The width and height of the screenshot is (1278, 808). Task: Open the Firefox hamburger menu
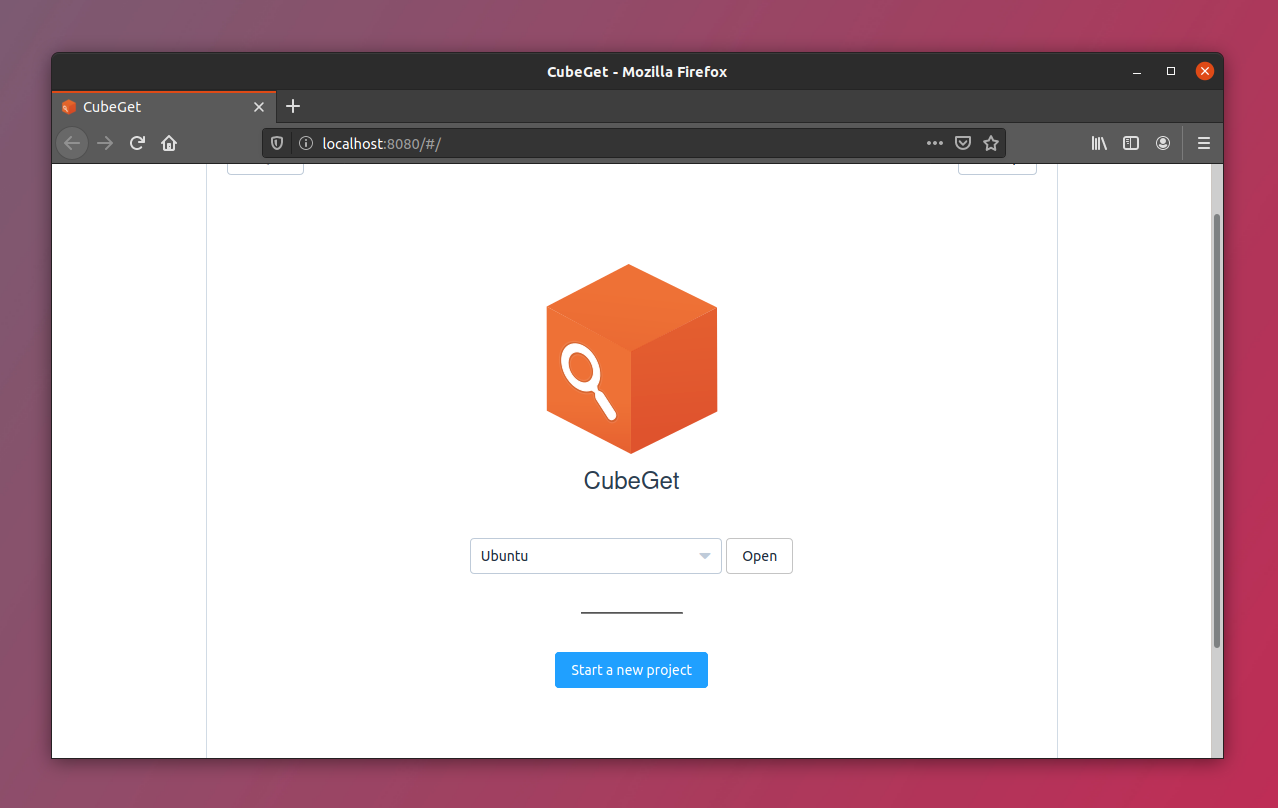click(1203, 143)
